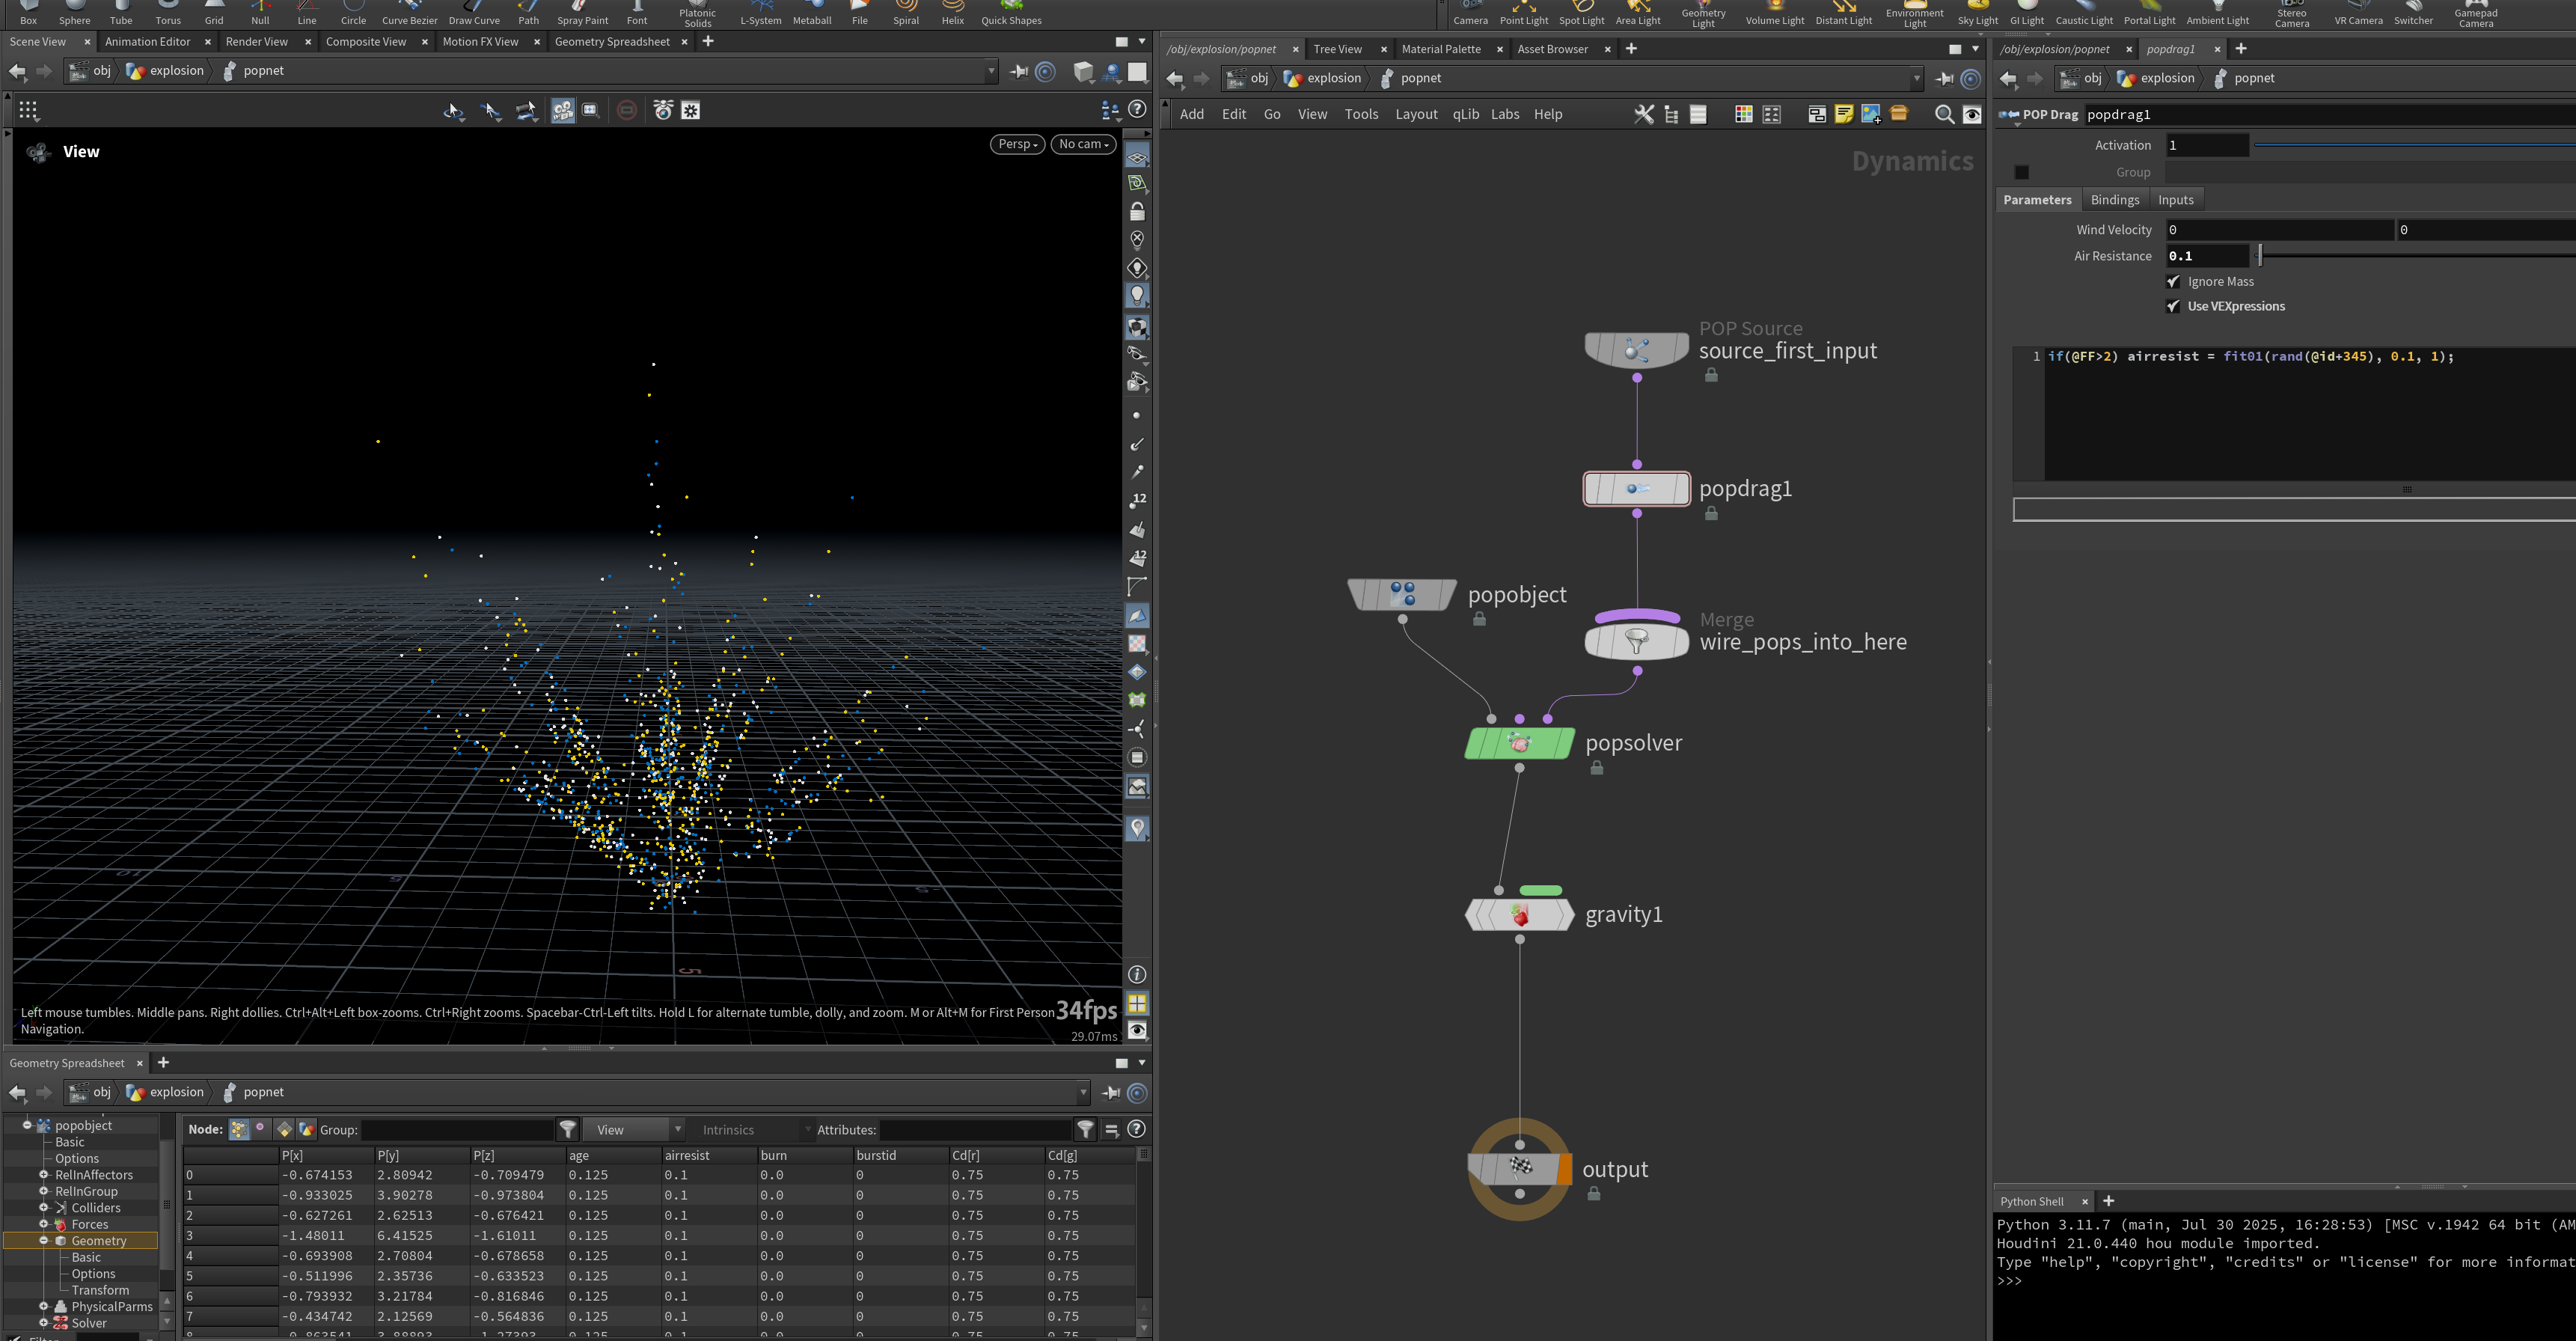
Task: Switch to the Bindings tab
Action: coord(2114,200)
